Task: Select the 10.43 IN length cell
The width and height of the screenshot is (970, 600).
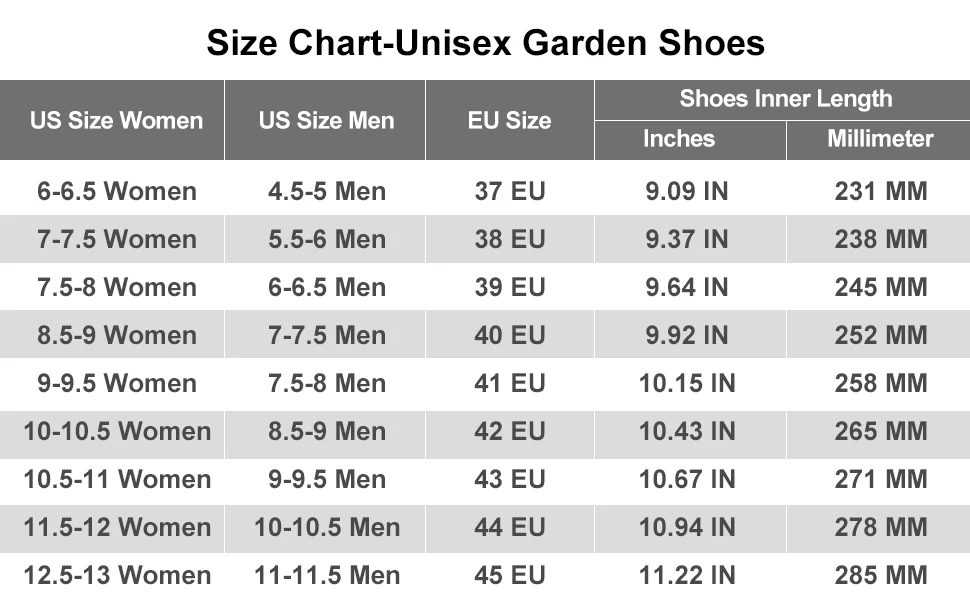Action: [x=686, y=431]
